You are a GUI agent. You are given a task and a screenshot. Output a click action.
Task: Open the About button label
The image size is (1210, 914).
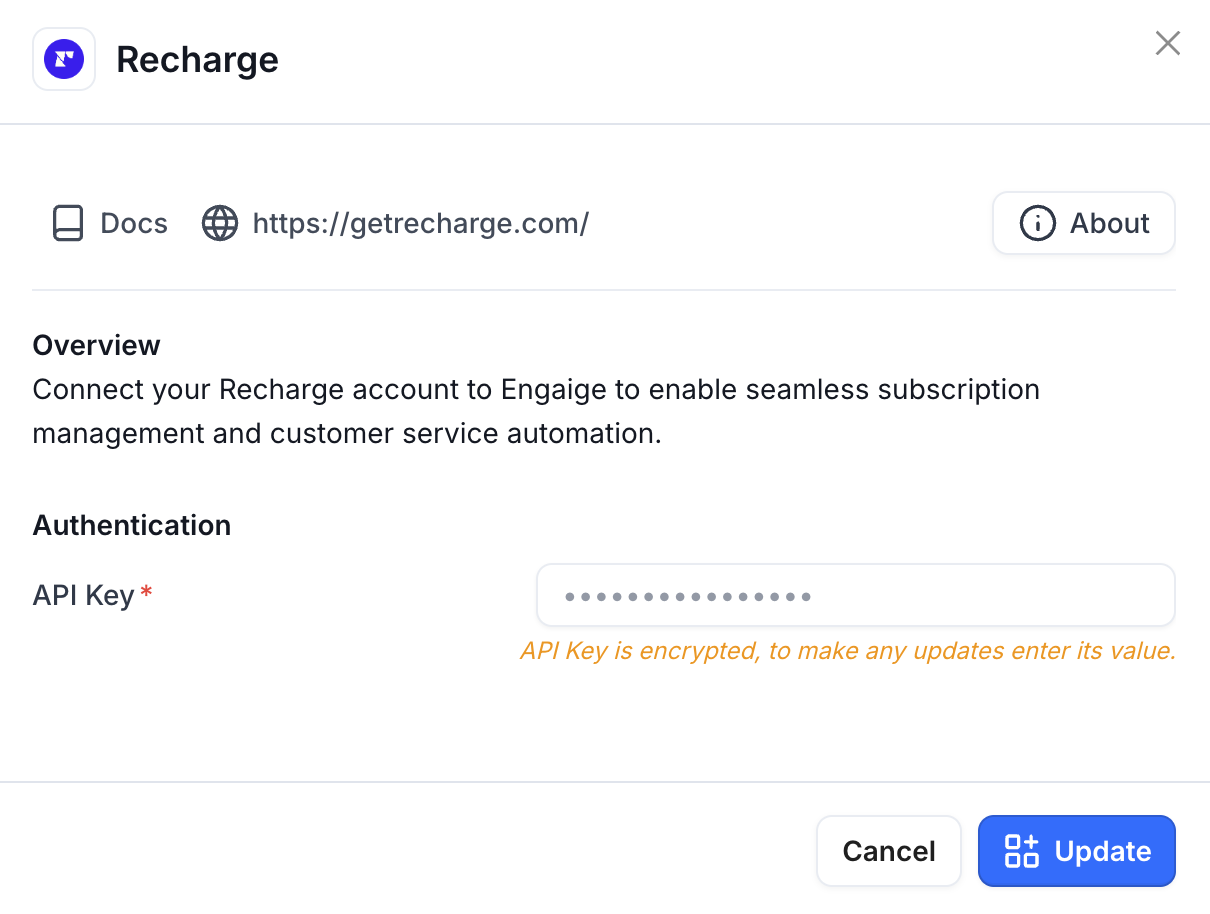click(1110, 223)
